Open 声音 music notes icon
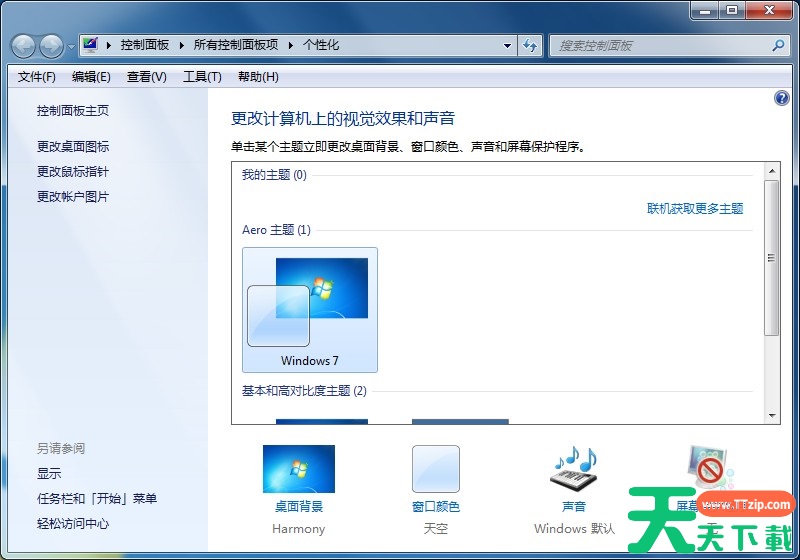800x560 pixels. tap(574, 469)
